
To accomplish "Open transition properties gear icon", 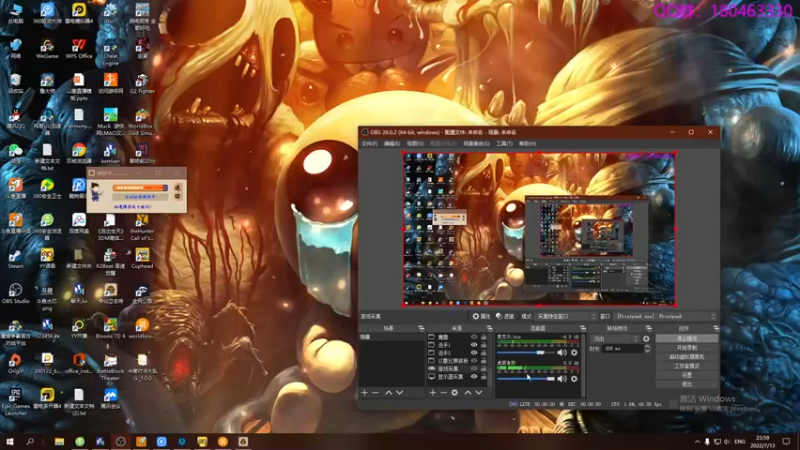I will click(646, 338).
